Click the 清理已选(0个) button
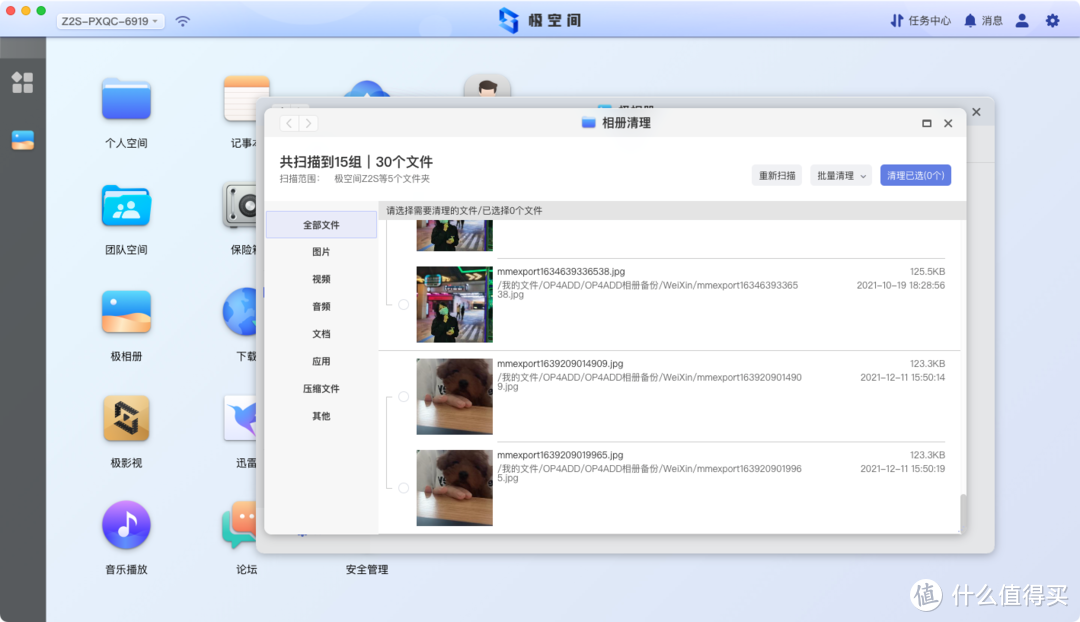Screen dimensions: 1080x622 915,175
